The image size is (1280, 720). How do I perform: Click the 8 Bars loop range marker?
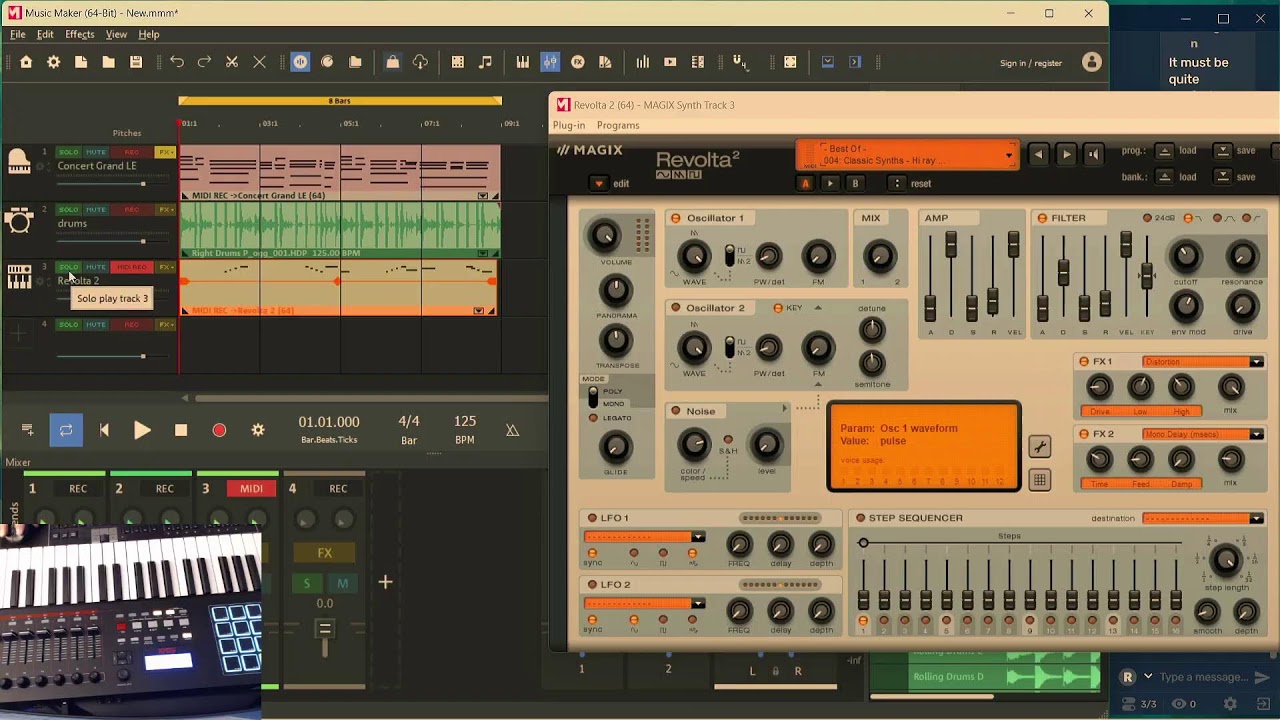click(340, 101)
